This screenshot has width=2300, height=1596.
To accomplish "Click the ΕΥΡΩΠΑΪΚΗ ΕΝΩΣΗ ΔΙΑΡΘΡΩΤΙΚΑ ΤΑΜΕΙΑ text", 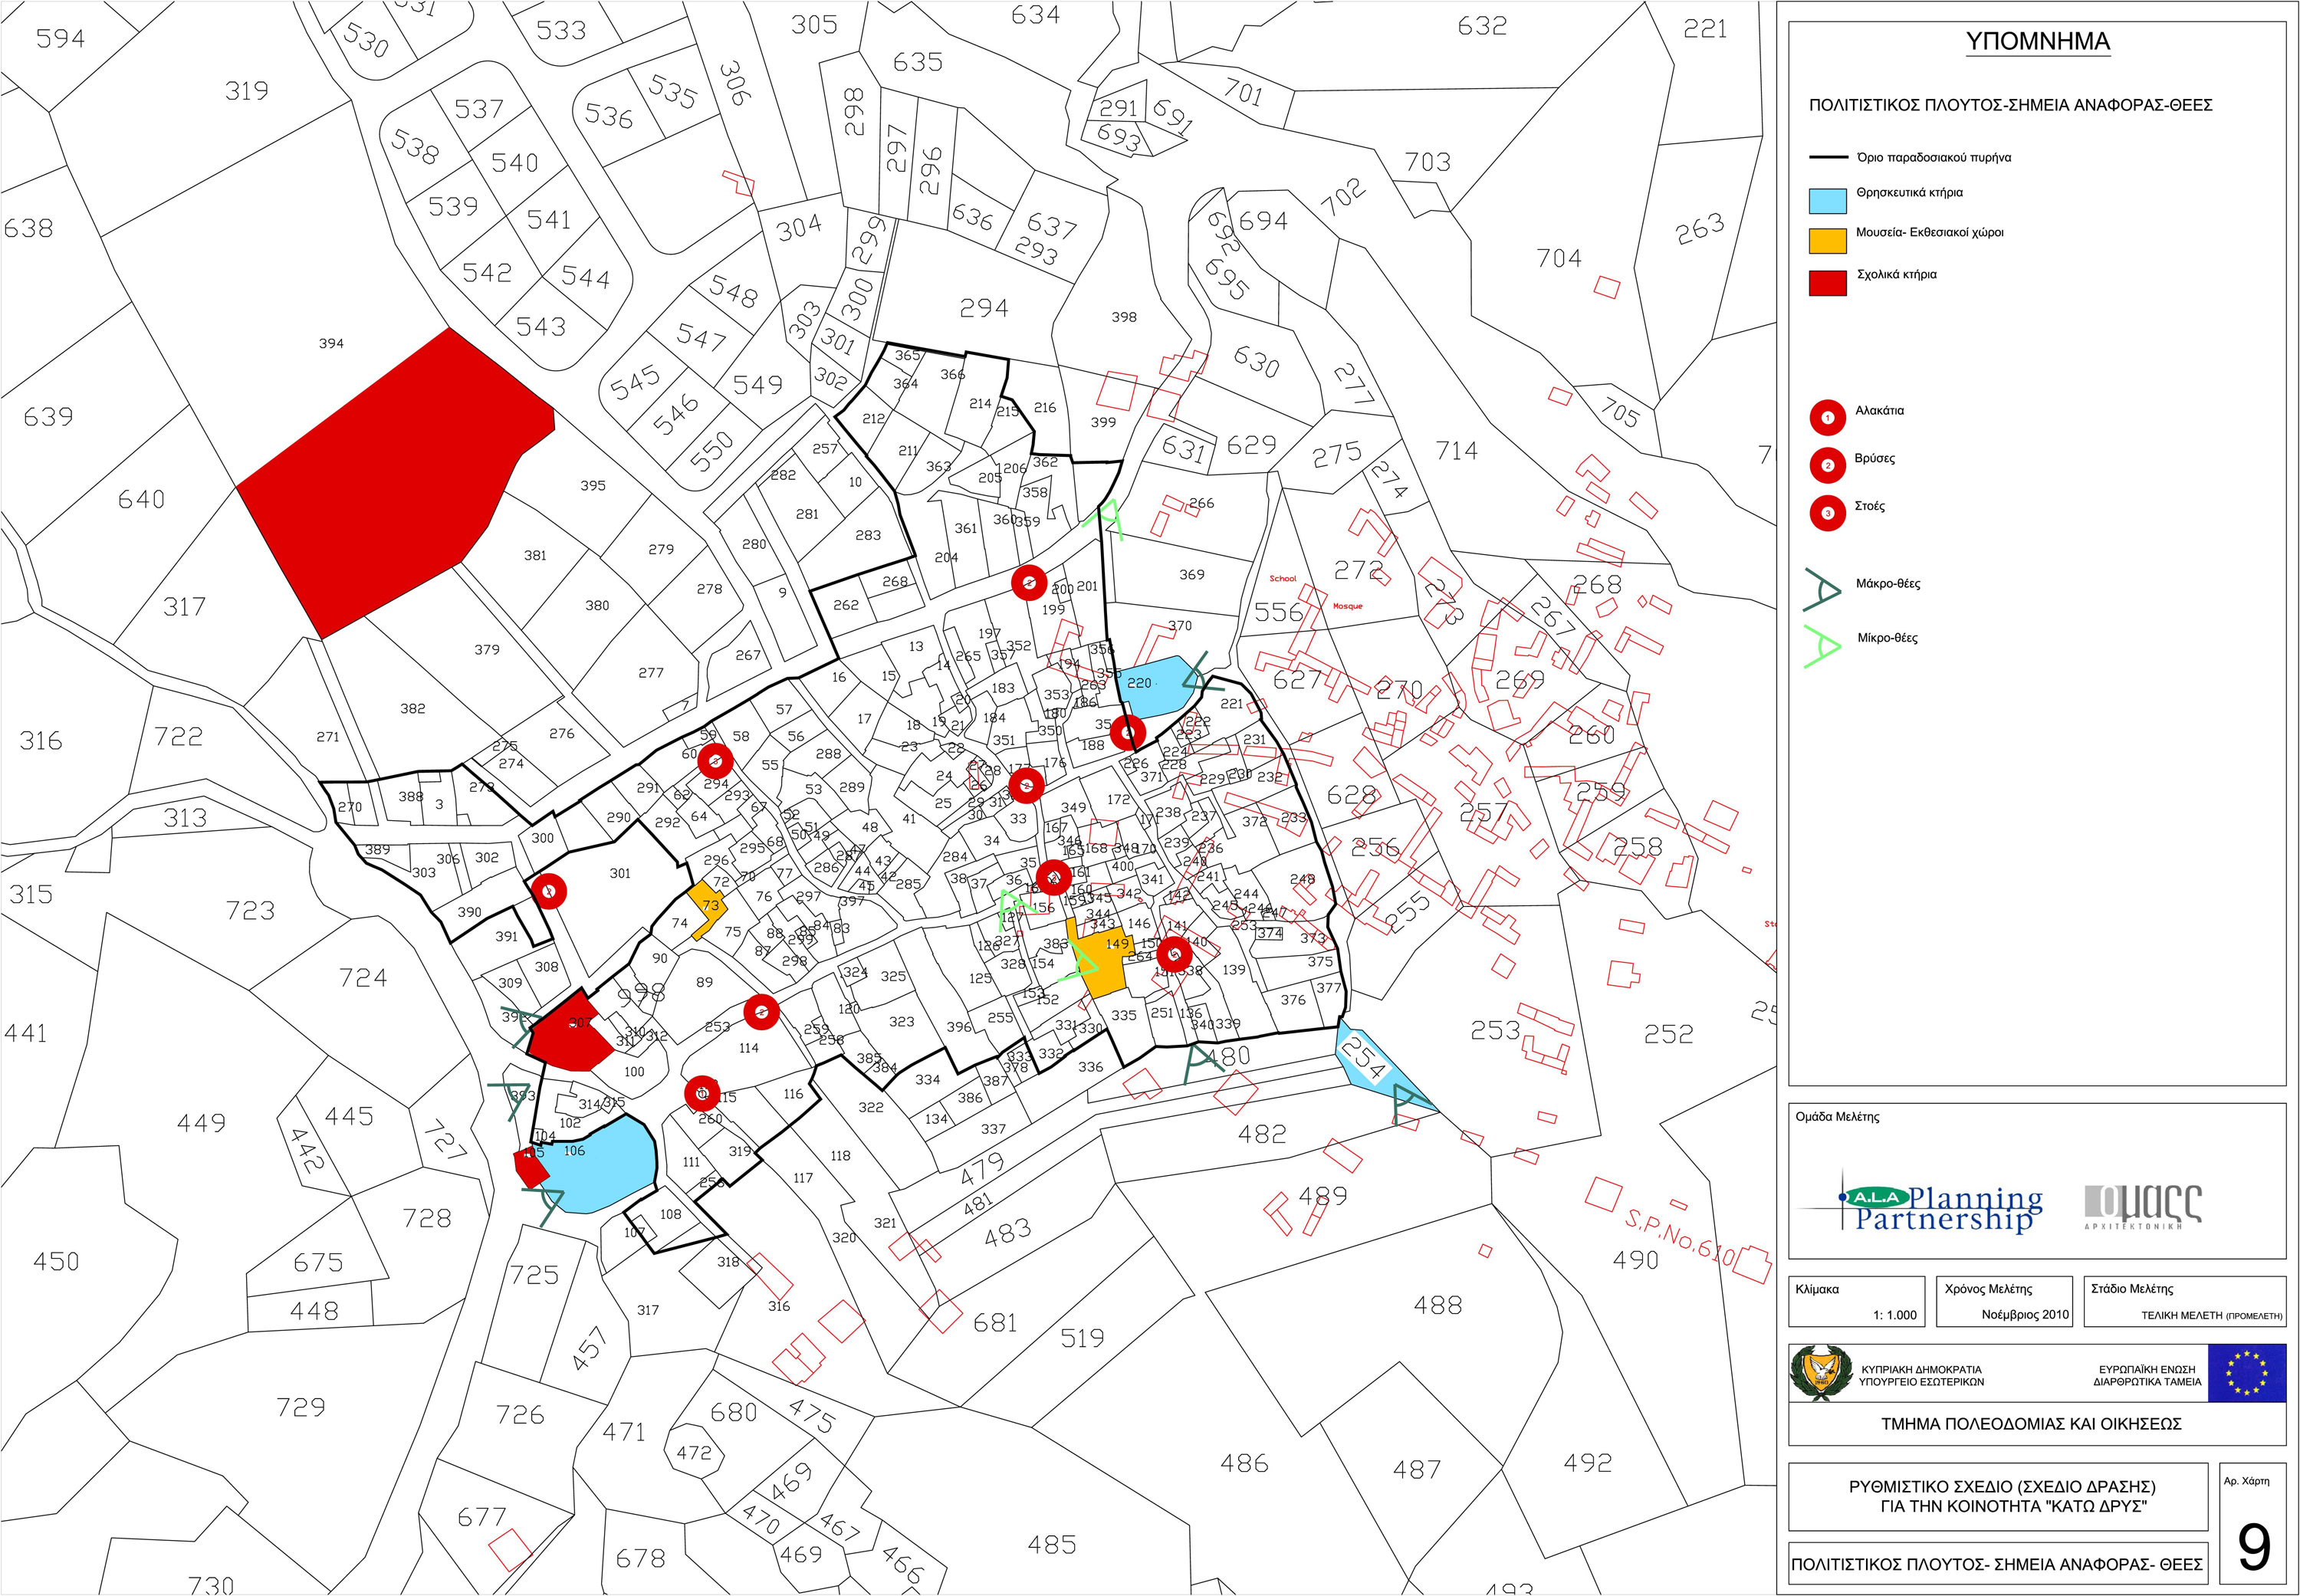I will [x=2147, y=1375].
